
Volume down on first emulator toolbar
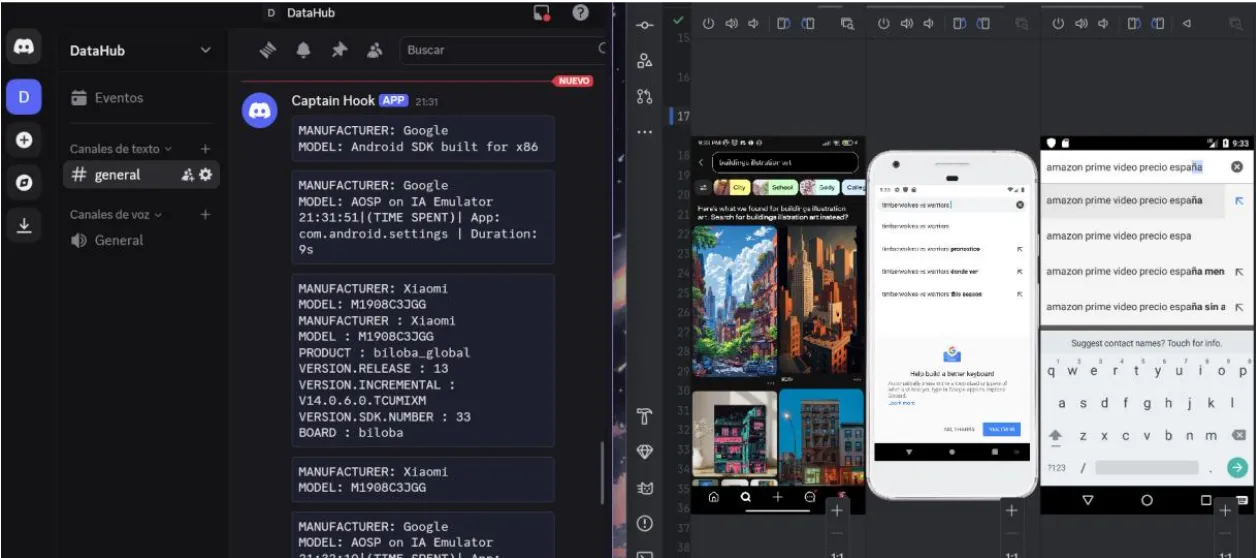pos(753,23)
